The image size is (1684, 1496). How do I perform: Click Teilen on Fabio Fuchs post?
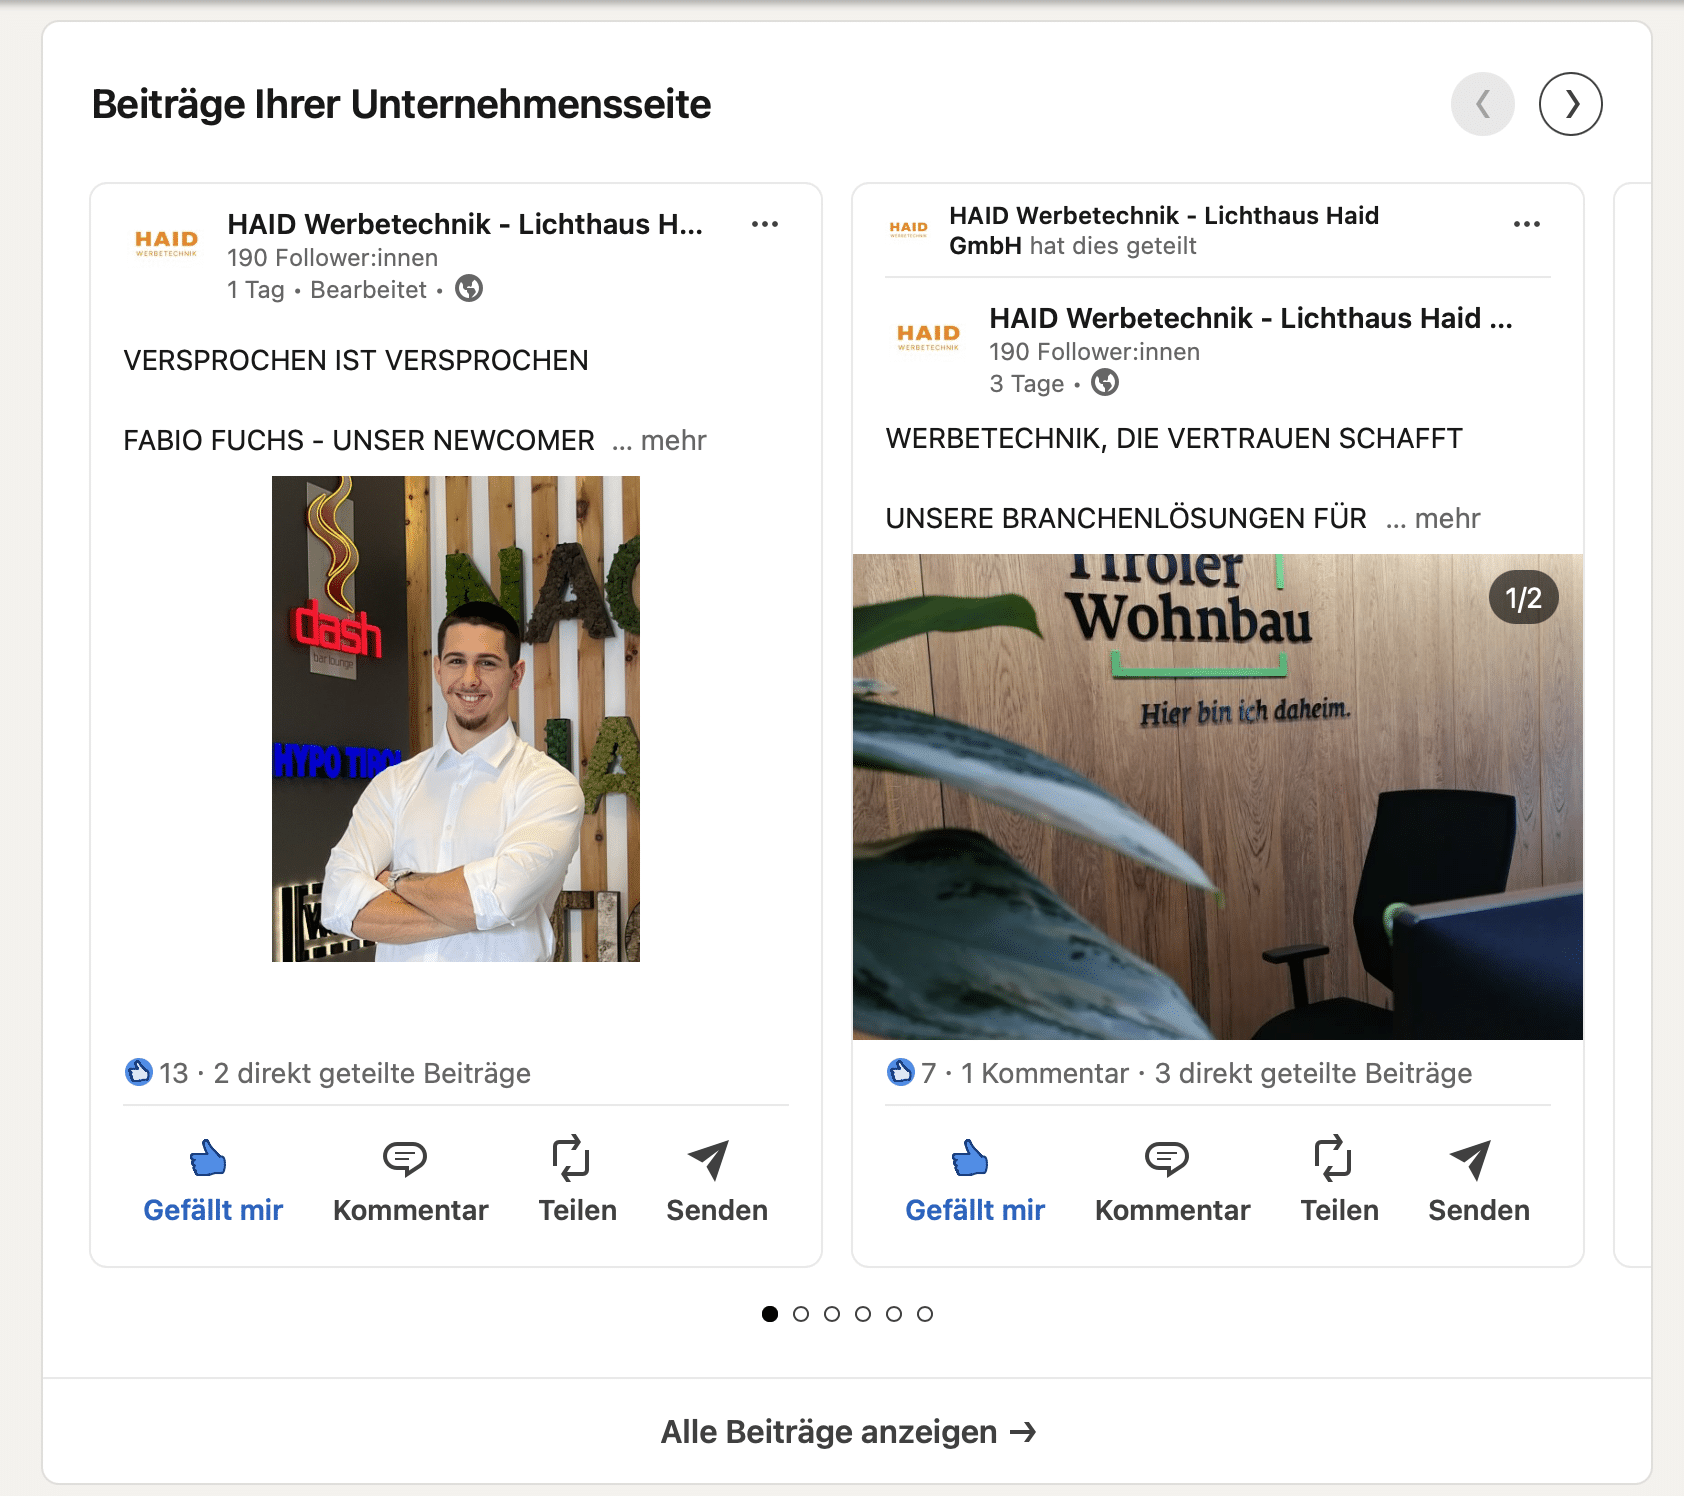tap(577, 1181)
